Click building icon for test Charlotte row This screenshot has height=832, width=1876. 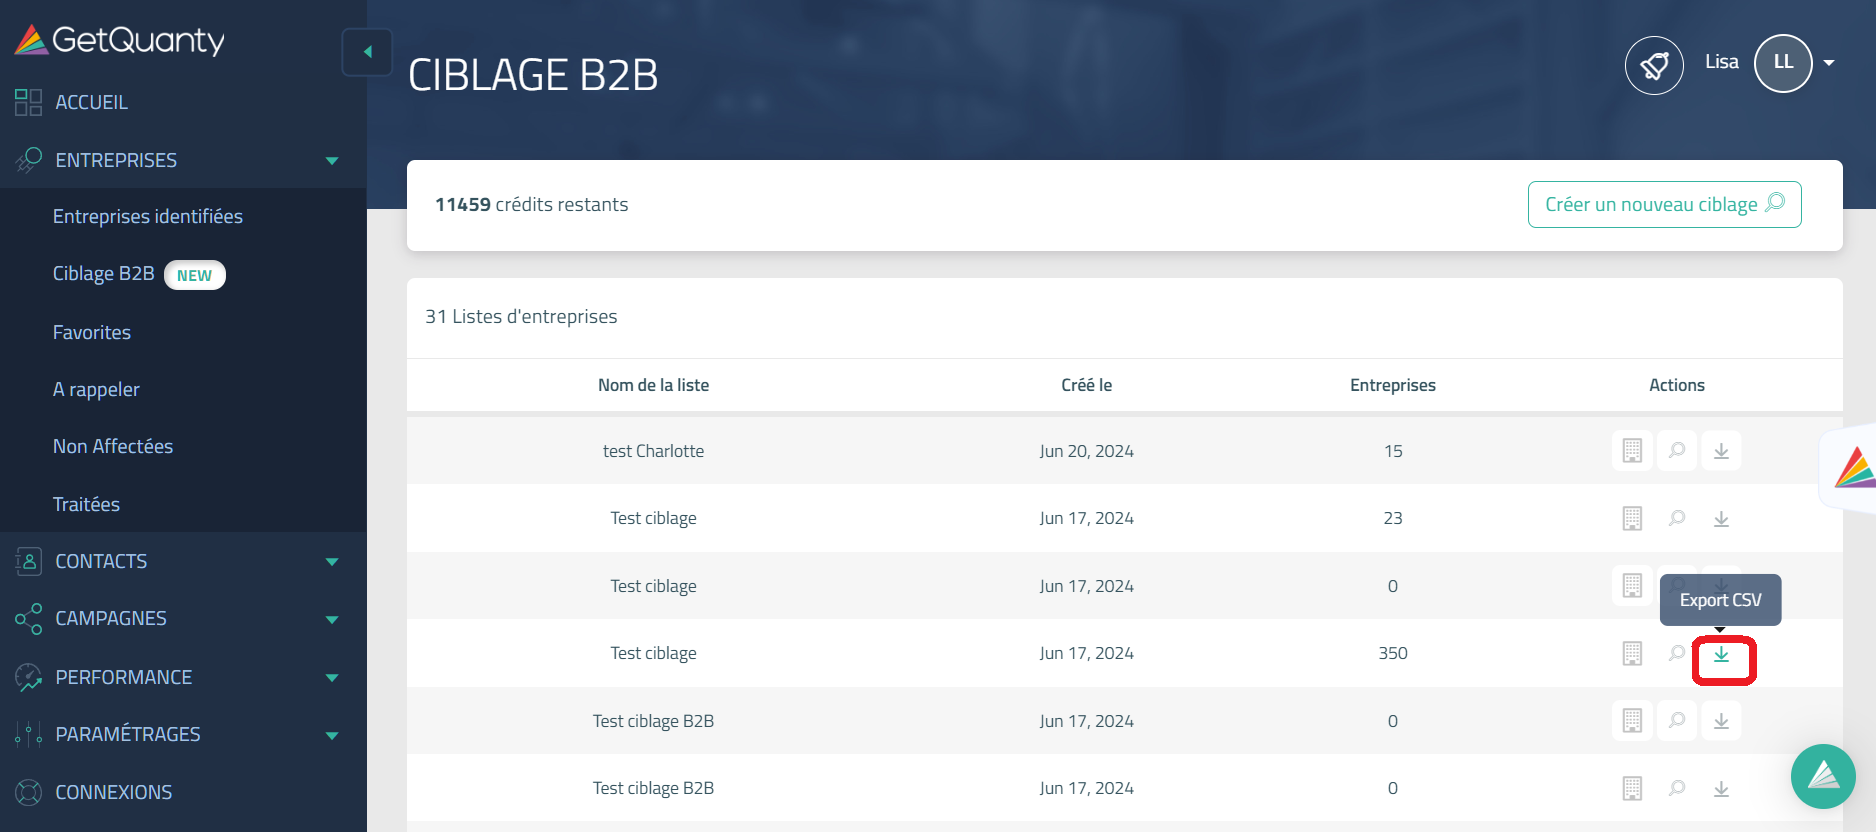(x=1632, y=451)
